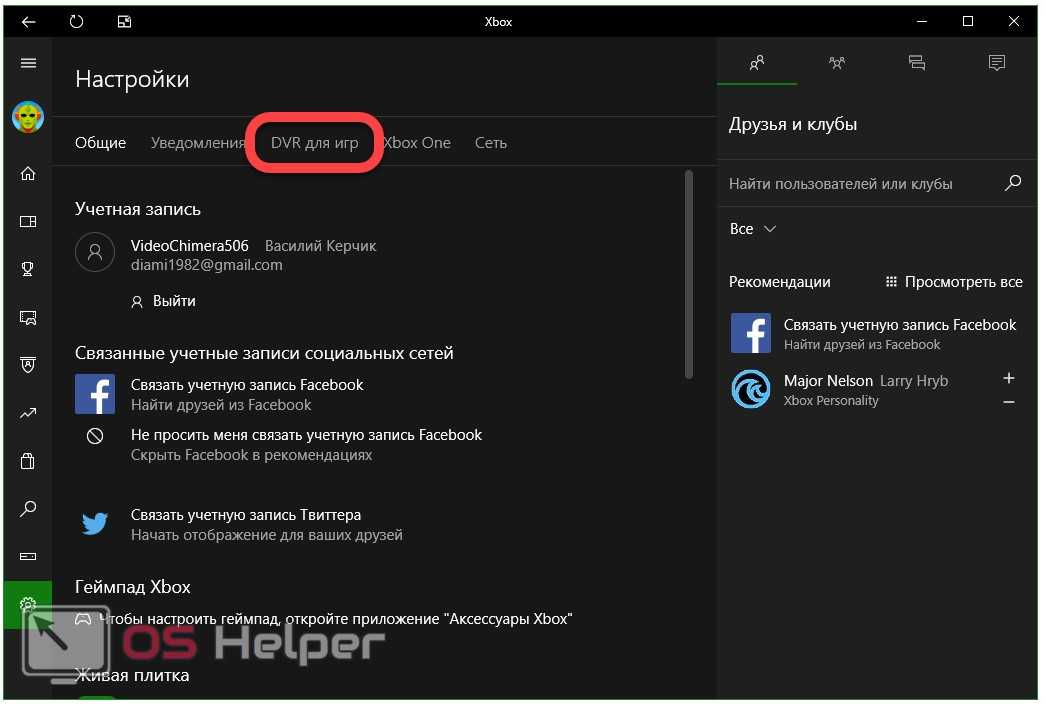This screenshot has height=705, width=1046.
Task: Open the sidebar Search magnifier icon
Action: pos(28,509)
